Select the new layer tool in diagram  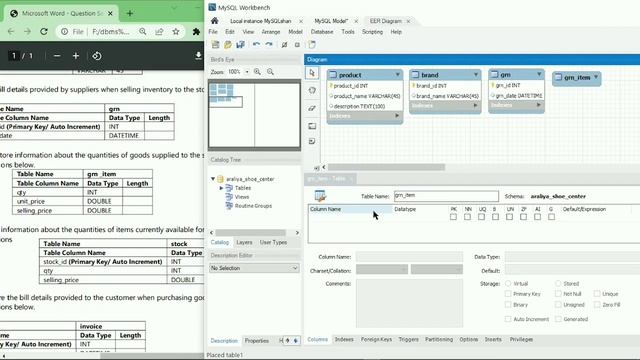(312, 126)
